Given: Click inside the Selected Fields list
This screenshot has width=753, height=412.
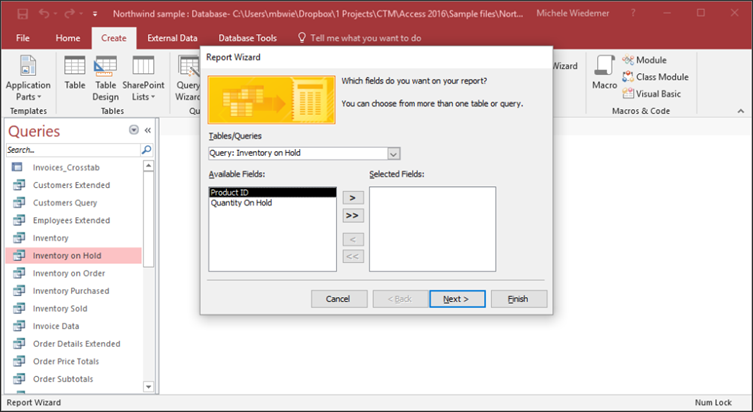Looking at the screenshot, I should pyautogui.click(x=432, y=229).
